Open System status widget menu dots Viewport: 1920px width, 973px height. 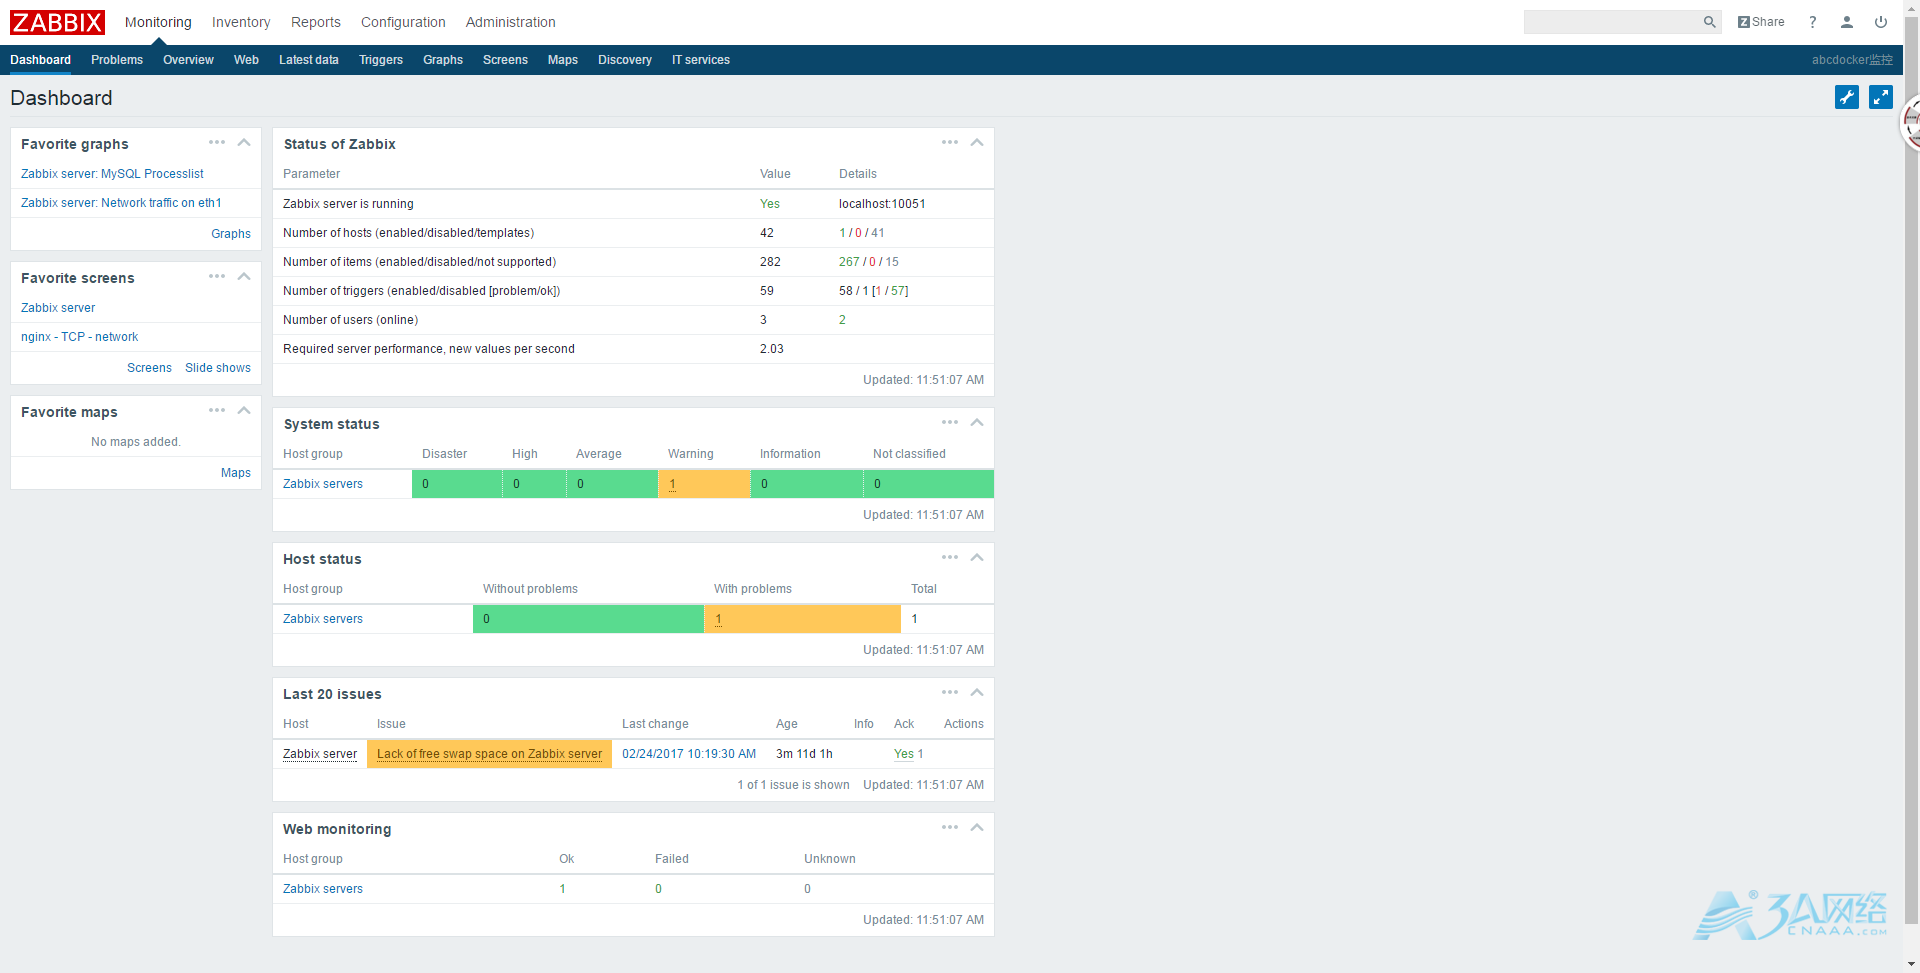point(950,422)
